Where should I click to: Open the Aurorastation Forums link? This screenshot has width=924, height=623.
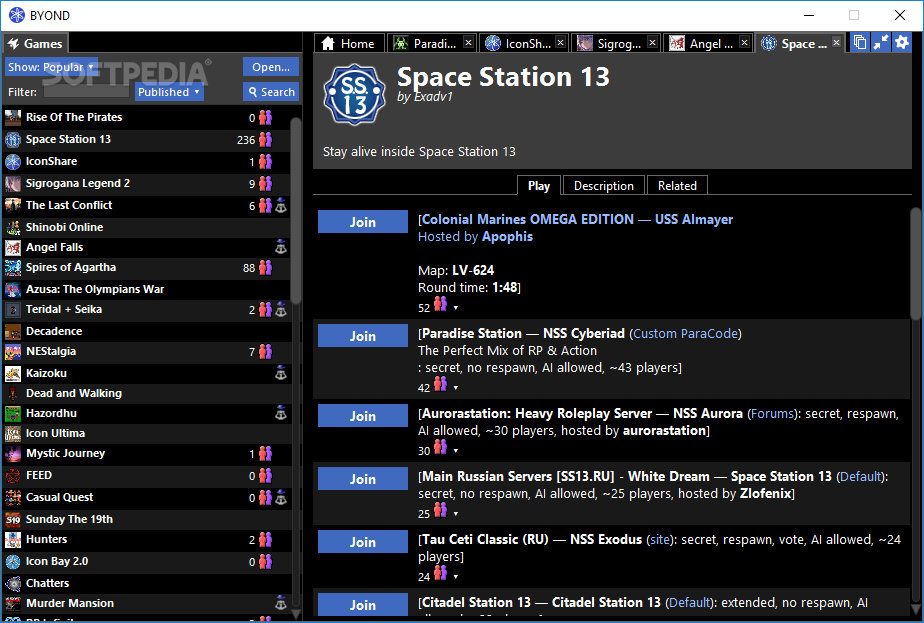773,414
